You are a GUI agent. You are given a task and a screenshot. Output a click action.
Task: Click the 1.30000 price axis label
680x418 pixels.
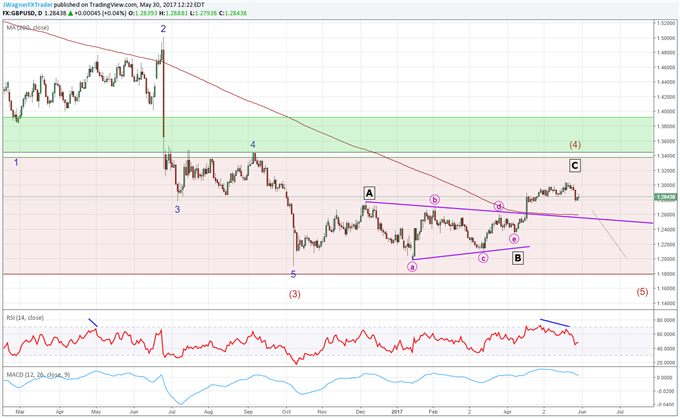(x=666, y=185)
